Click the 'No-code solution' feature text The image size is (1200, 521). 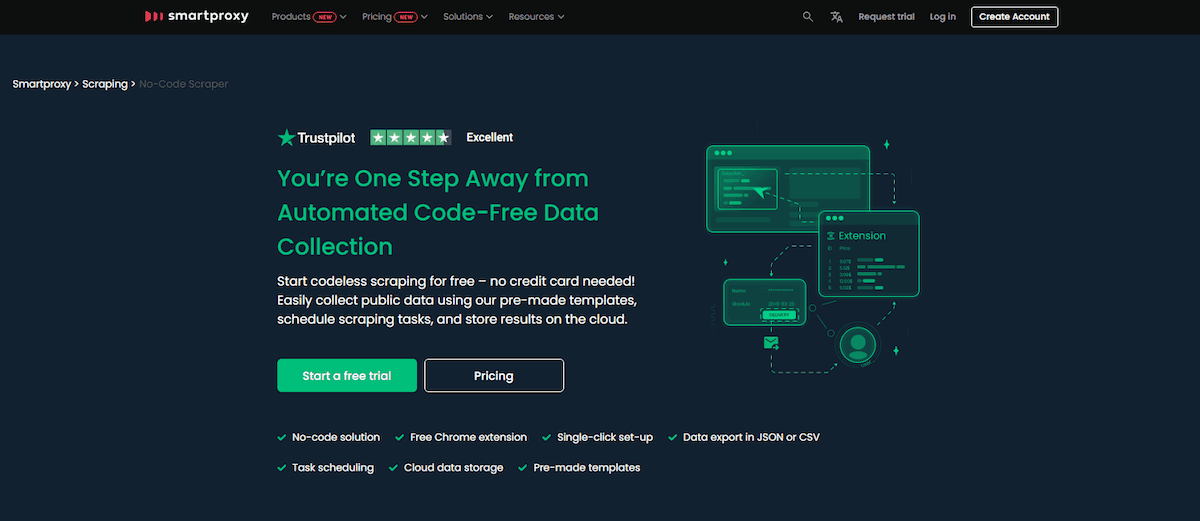(x=336, y=437)
